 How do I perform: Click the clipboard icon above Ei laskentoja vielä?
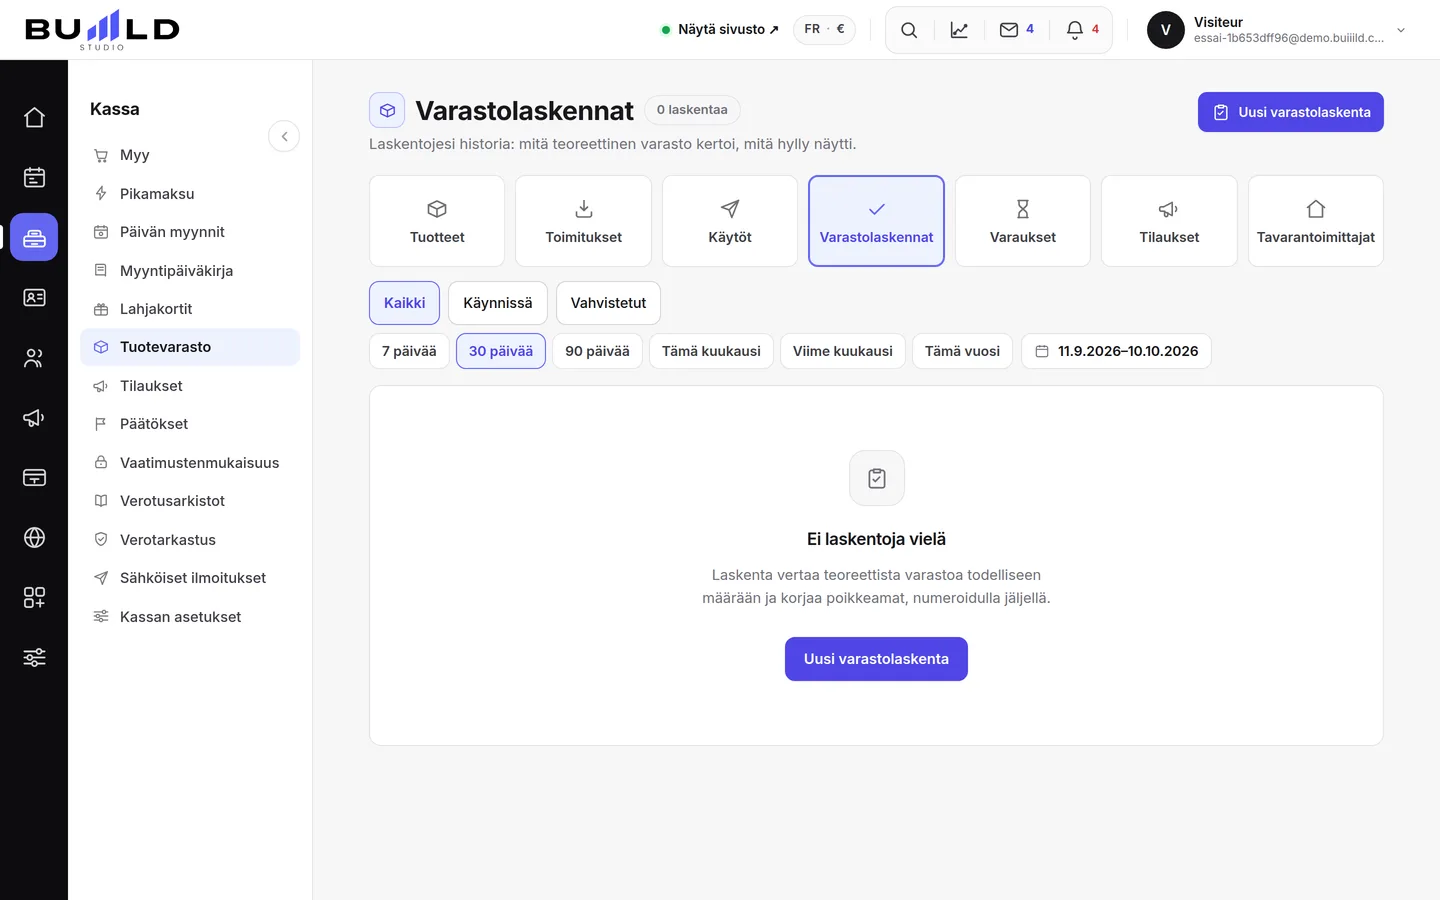[876, 478]
